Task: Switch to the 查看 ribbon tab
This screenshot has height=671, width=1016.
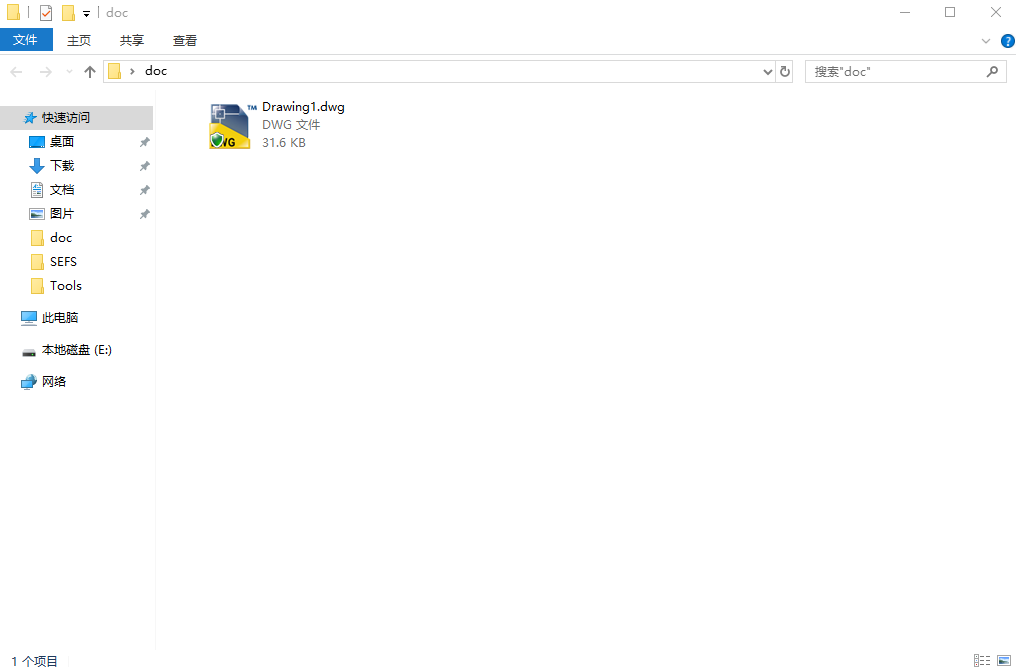Action: [185, 40]
